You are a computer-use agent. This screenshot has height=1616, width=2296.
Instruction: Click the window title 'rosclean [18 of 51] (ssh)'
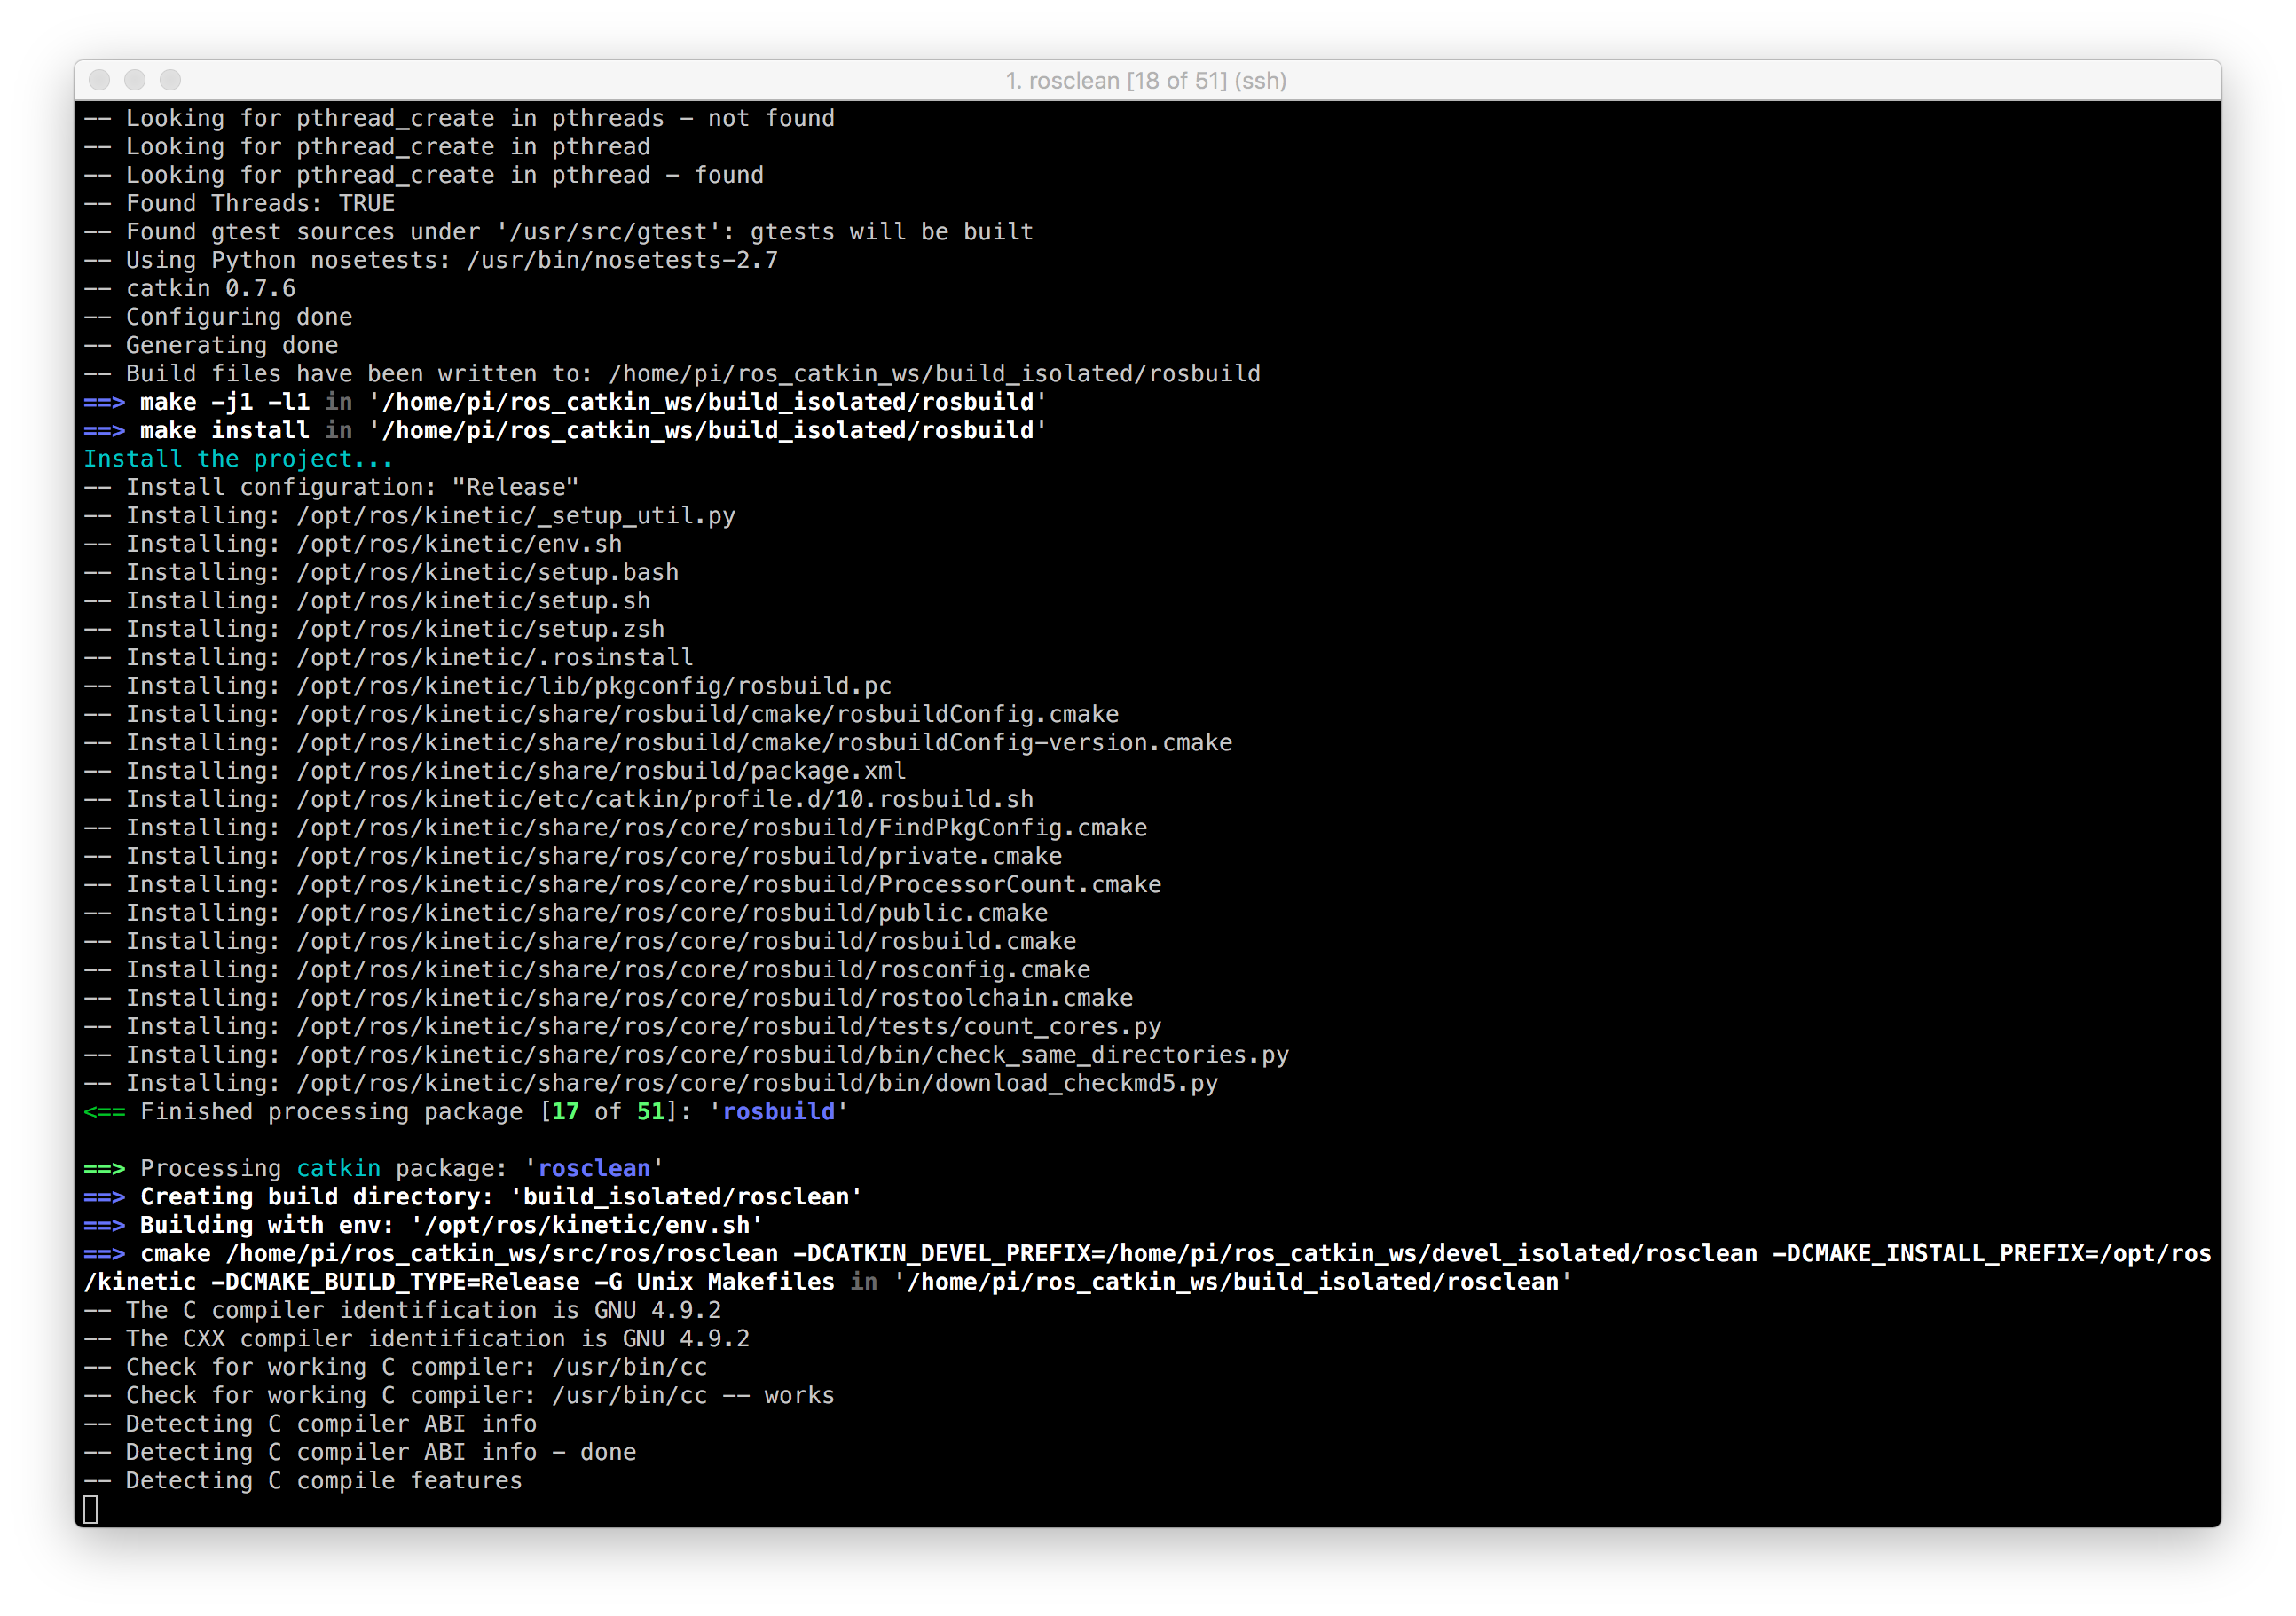tap(1146, 80)
